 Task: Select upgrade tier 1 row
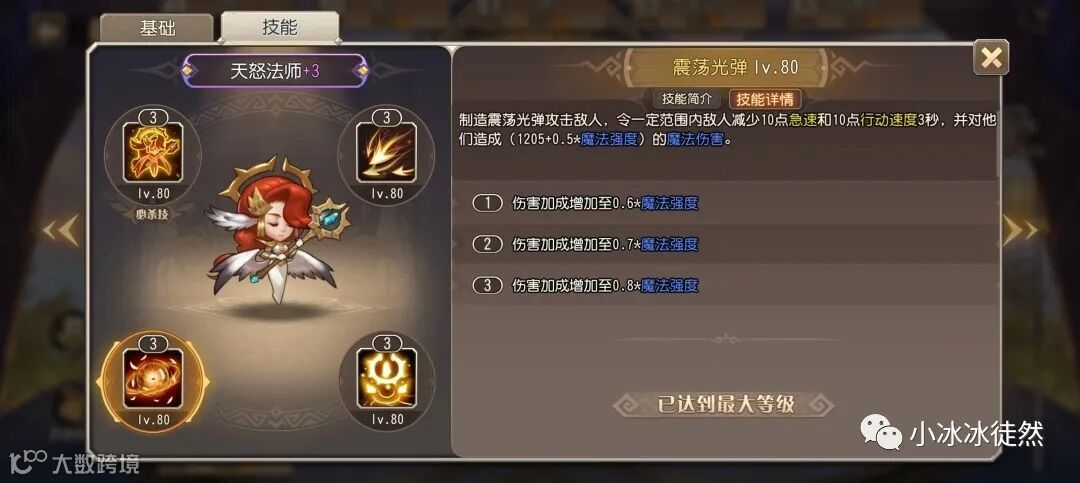coord(726,203)
